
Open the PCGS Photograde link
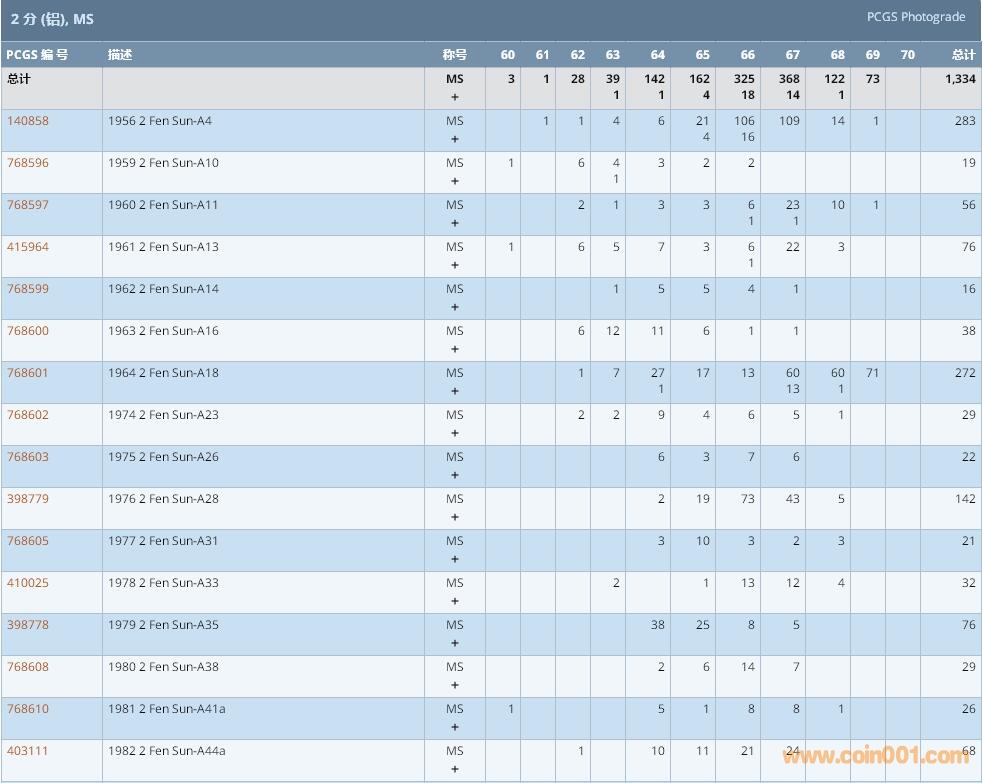915,17
